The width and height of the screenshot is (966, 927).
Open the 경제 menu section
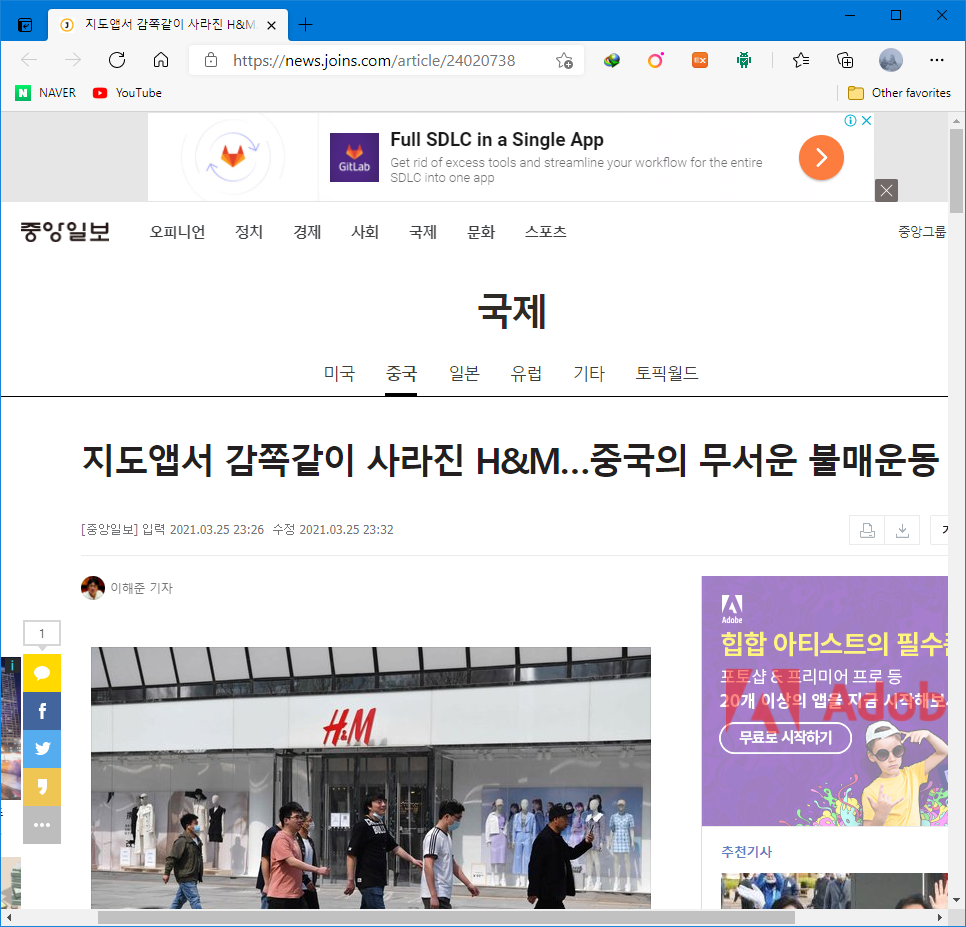click(x=307, y=232)
